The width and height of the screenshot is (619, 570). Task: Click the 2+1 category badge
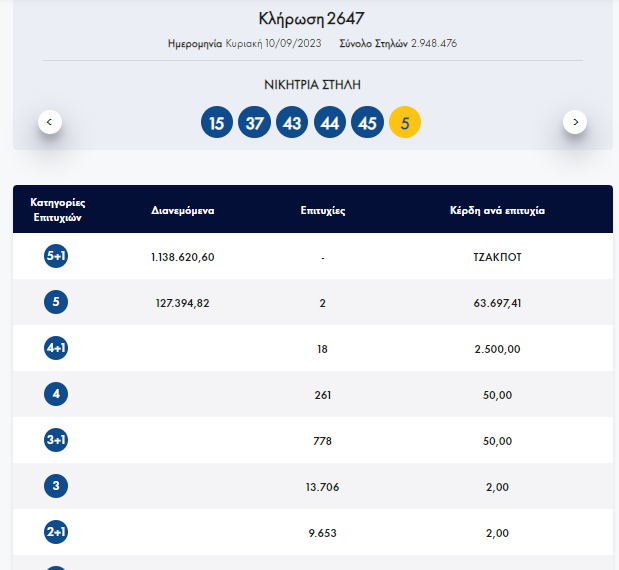point(56,533)
